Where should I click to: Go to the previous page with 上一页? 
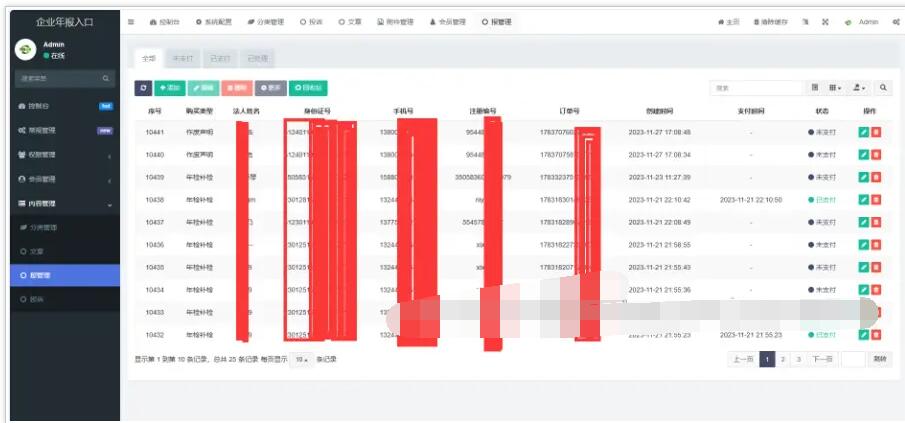pyautogui.click(x=743, y=359)
